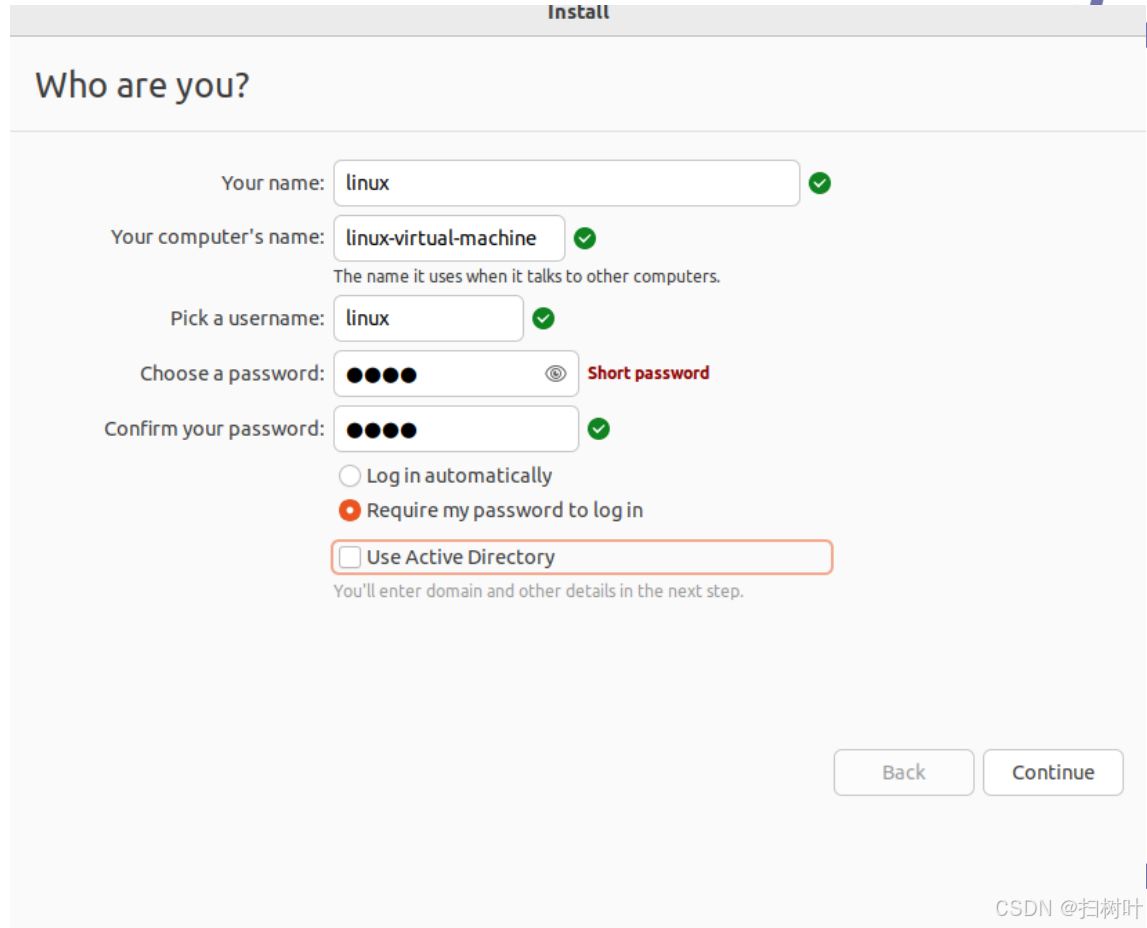Click the computer's name input field
The width and height of the screenshot is (1147, 928).
pyautogui.click(x=449, y=238)
